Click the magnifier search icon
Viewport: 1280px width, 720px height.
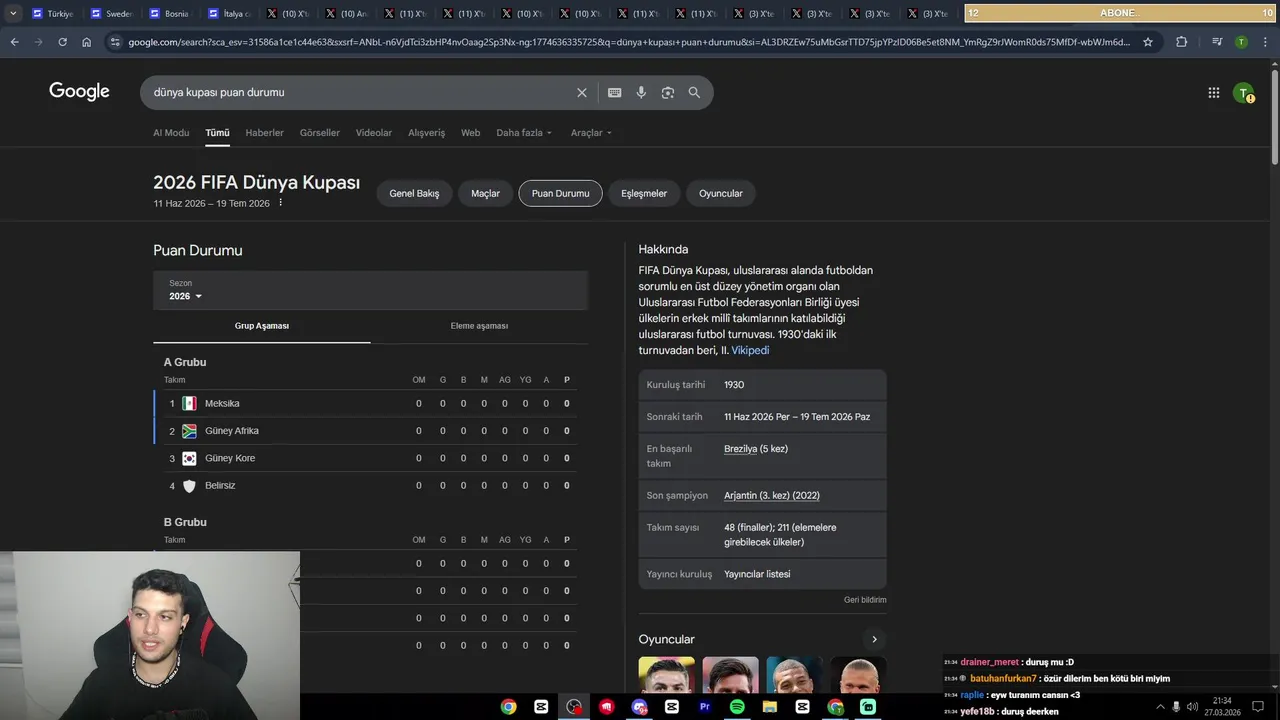click(x=694, y=92)
